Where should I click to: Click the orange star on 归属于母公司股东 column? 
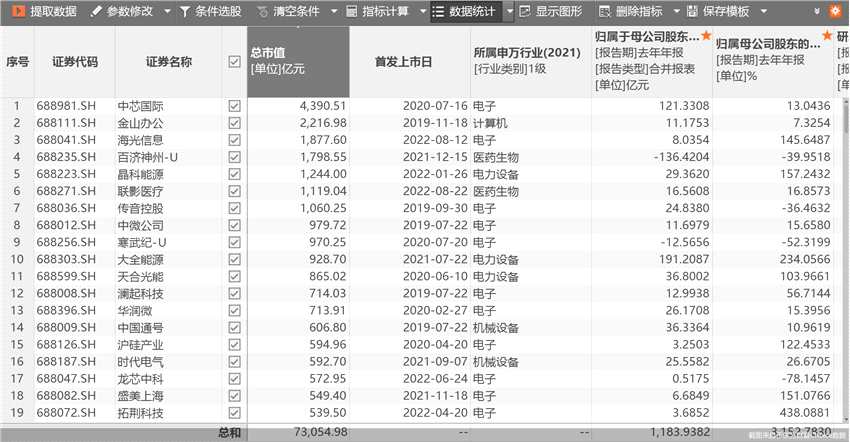[706, 36]
